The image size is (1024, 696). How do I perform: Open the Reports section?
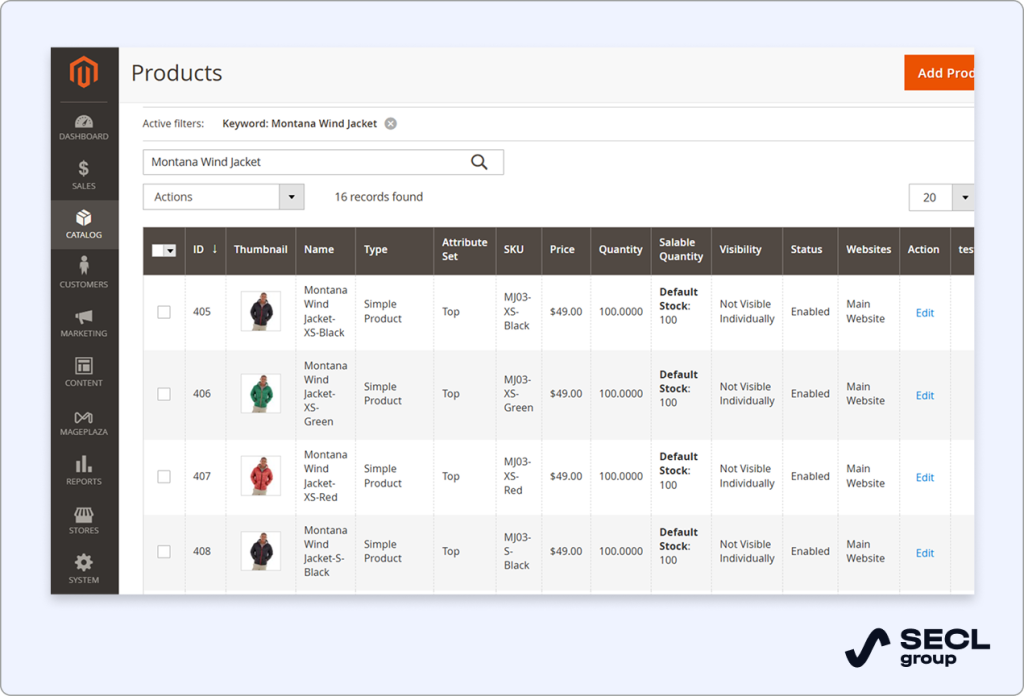[x=84, y=468]
